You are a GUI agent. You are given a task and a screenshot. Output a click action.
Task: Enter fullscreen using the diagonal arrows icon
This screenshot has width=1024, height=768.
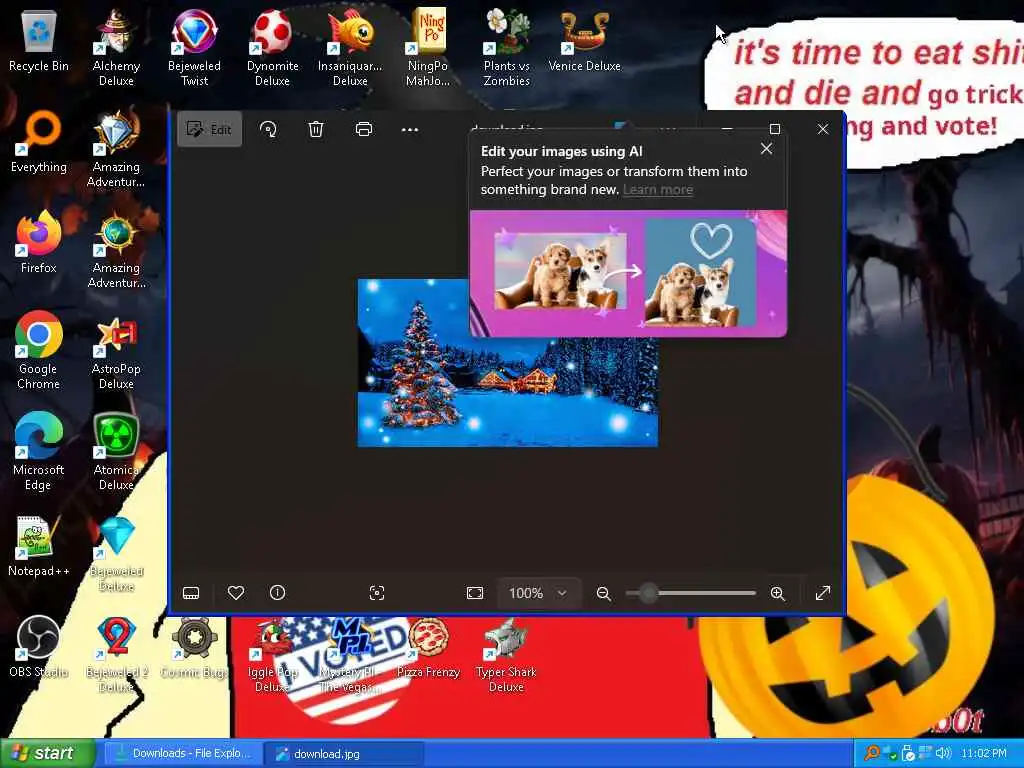tap(823, 593)
